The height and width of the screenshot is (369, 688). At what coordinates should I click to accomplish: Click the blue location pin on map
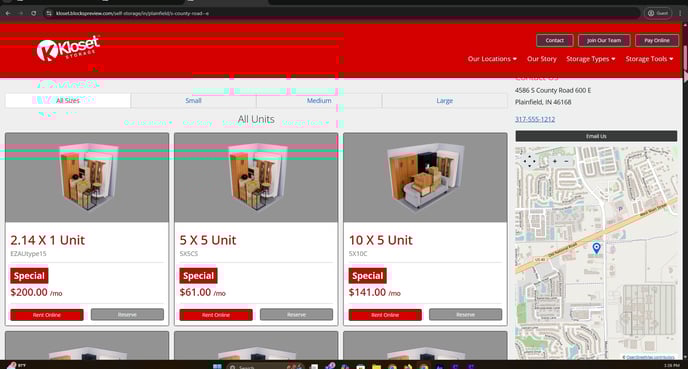[596, 248]
